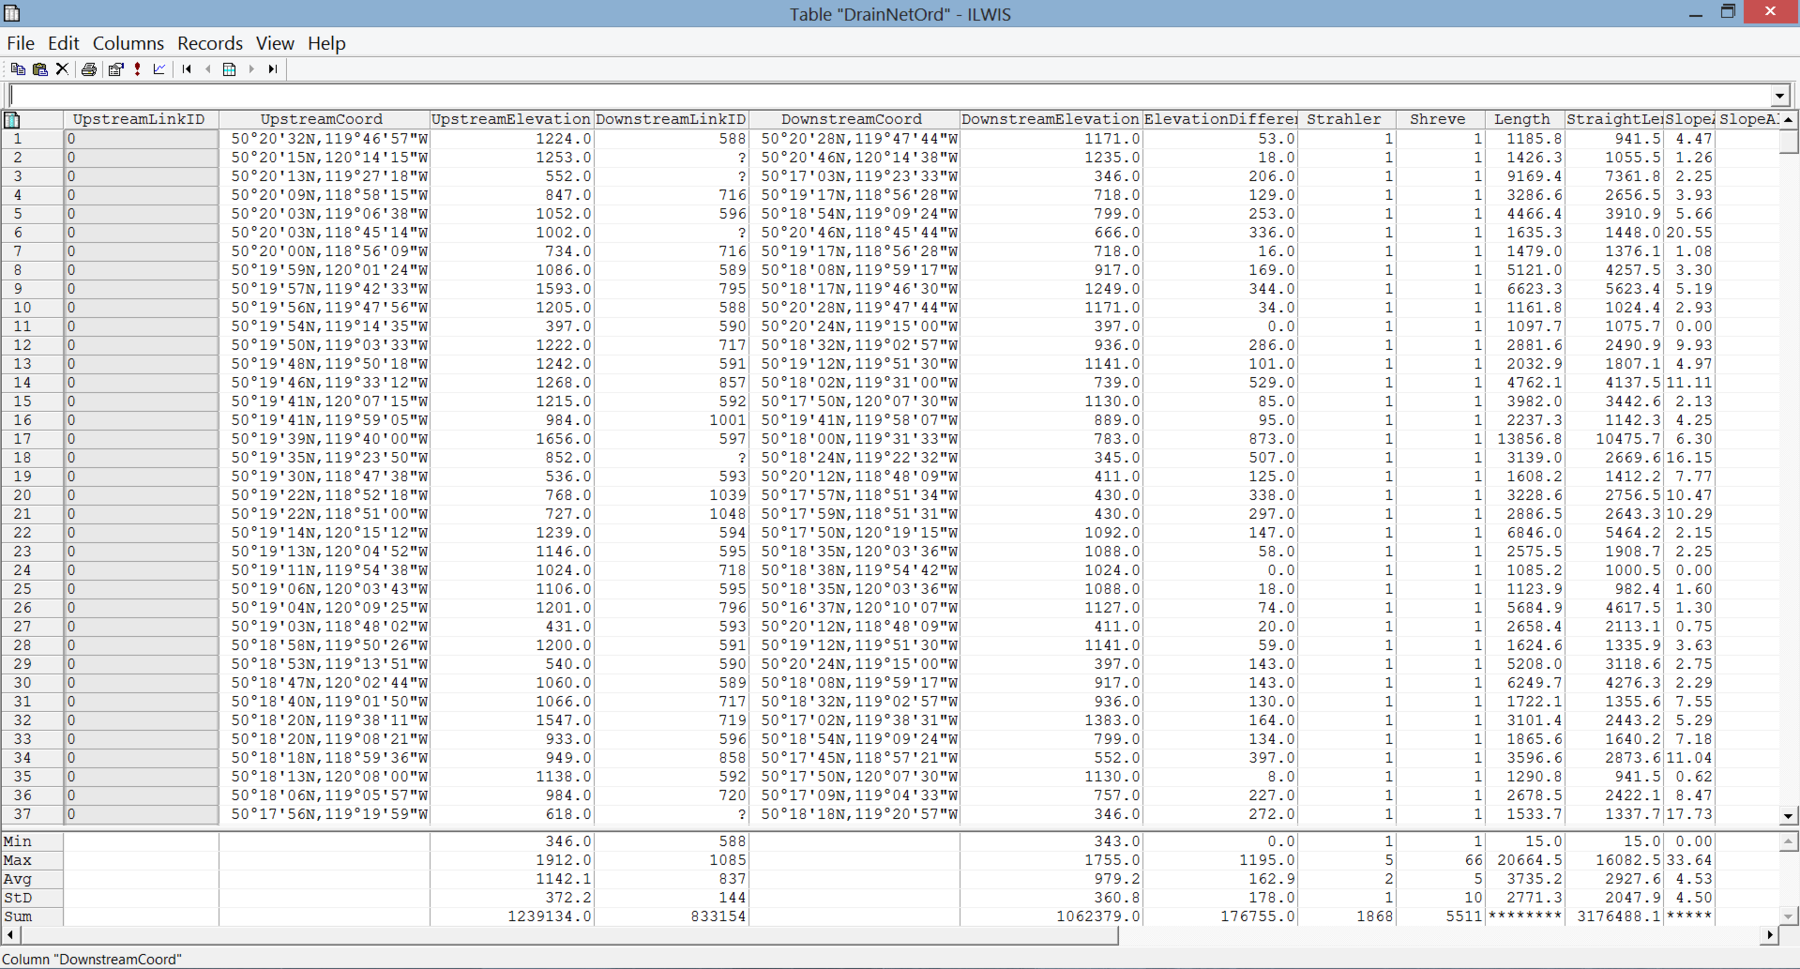This screenshot has height=969, width=1800.
Task: Click the Paste toolbar icon
Action: pyautogui.click(x=40, y=69)
